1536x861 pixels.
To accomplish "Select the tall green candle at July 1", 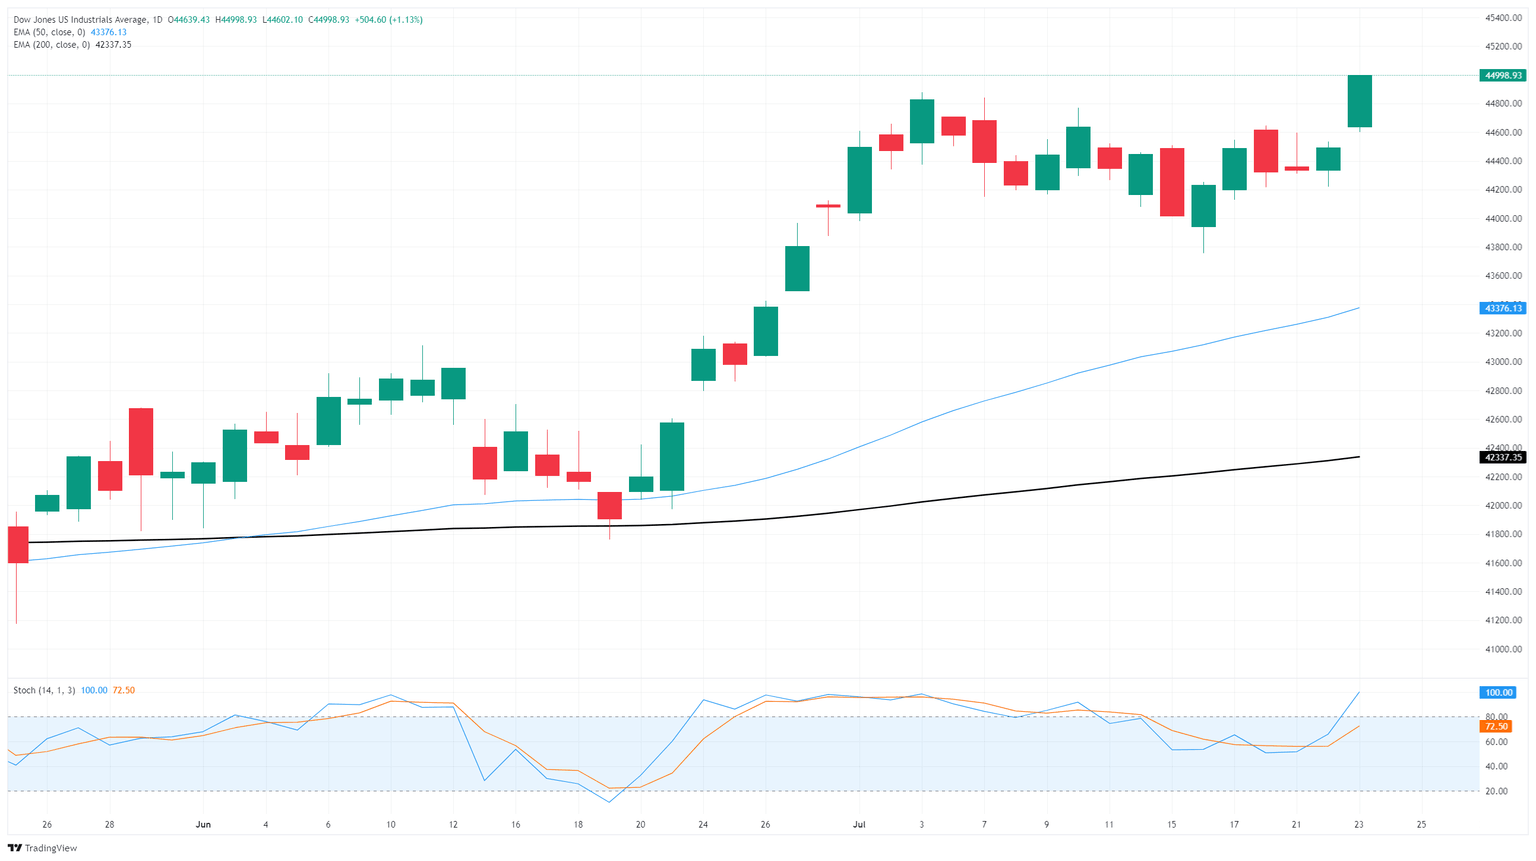I will (859, 180).
